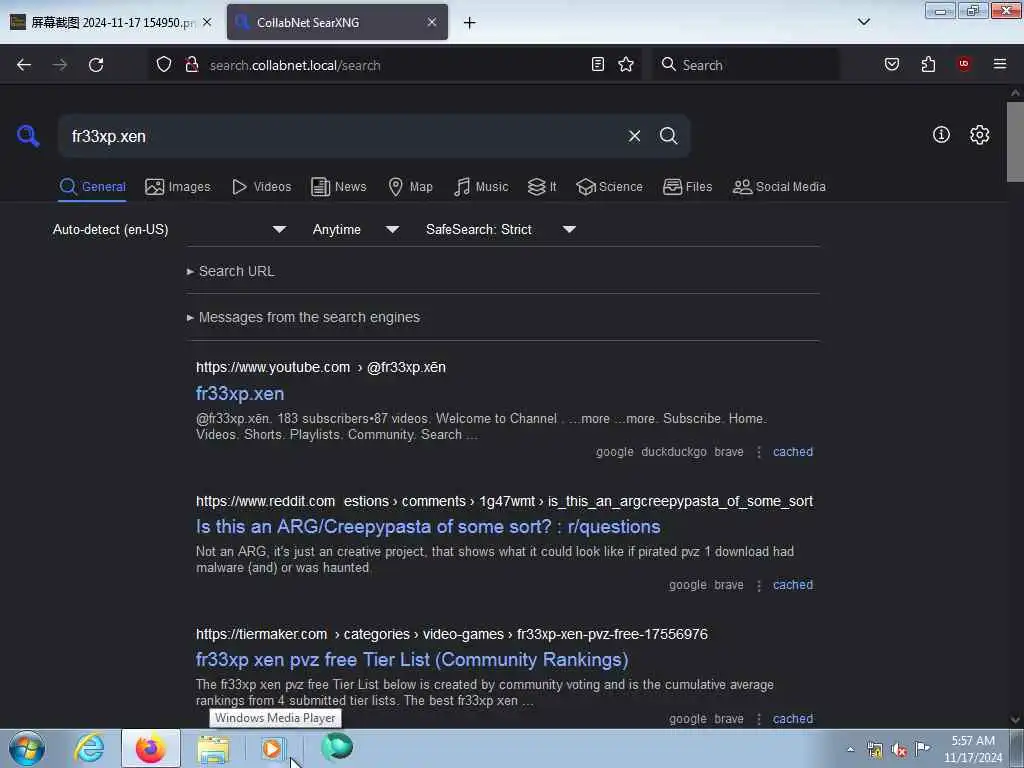Switch to Videos search category
This screenshot has height=768, width=1024.
coord(261,187)
